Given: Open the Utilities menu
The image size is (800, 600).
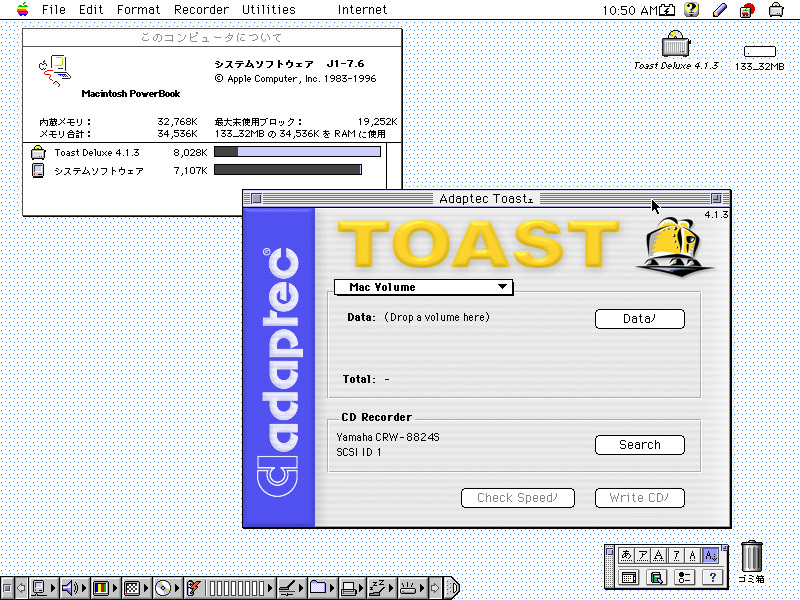Looking at the screenshot, I should (268, 9).
